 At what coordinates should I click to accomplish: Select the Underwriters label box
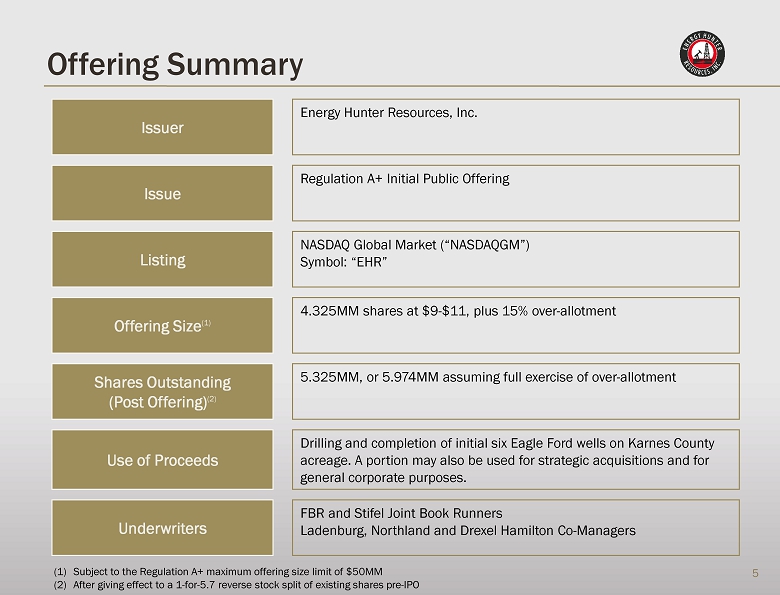(x=162, y=527)
